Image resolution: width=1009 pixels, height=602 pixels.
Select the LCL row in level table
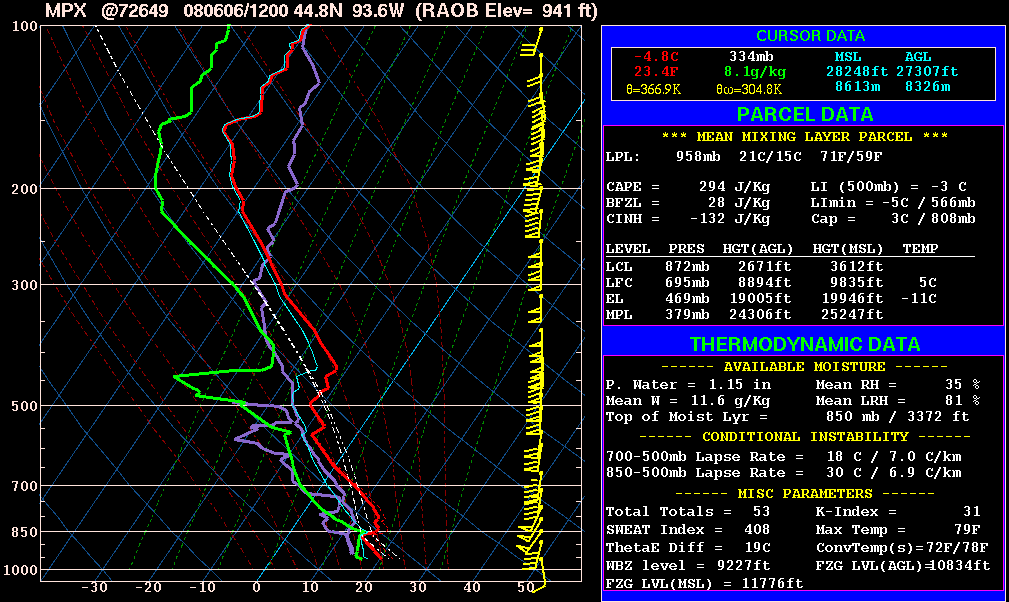pyautogui.click(x=618, y=267)
